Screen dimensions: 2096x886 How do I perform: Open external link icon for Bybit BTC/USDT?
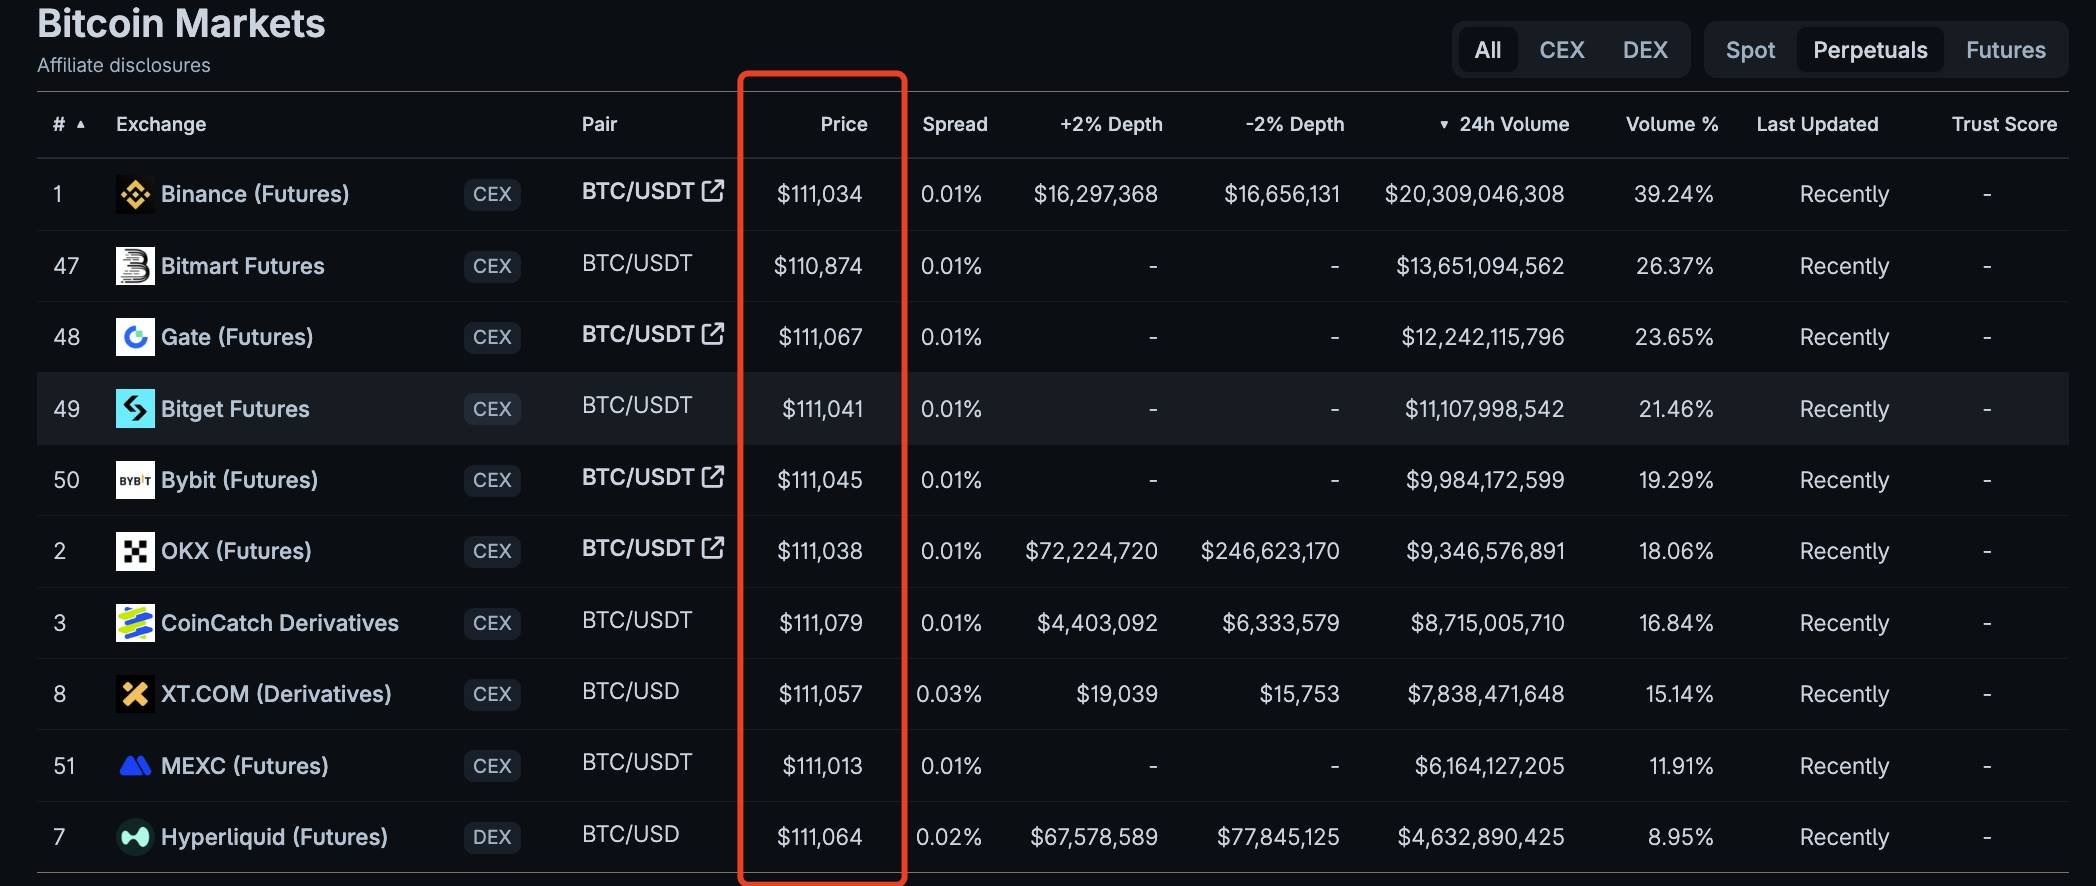click(x=713, y=476)
